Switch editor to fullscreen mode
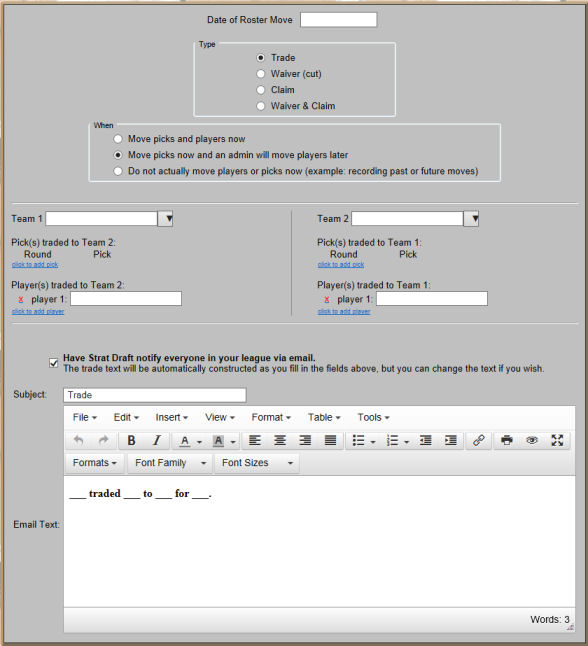The width and height of the screenshot is (588, 646). point(557,440)
